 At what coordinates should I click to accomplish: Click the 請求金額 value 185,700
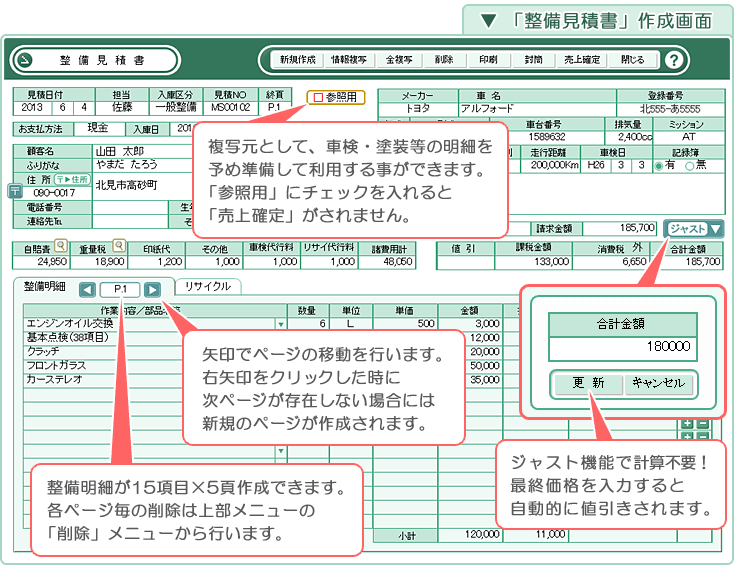(619, 228)
